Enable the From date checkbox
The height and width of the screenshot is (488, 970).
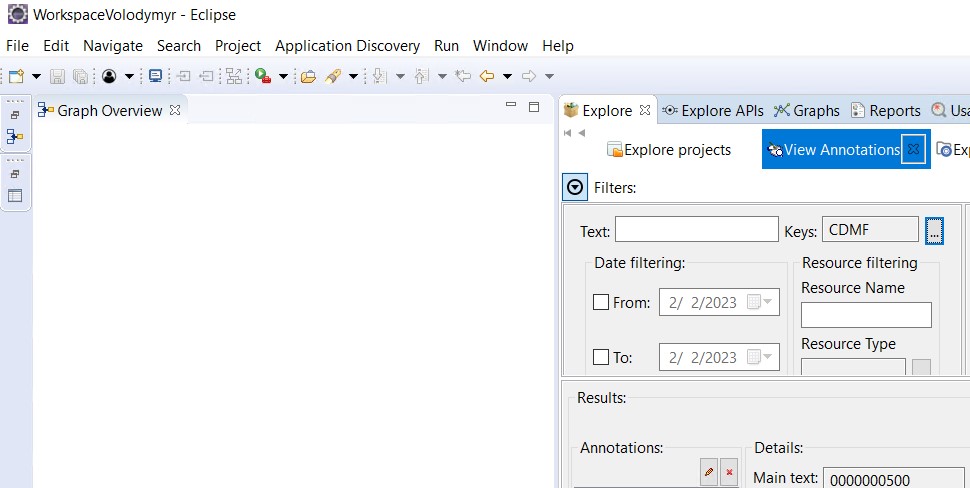click(601, 302)
